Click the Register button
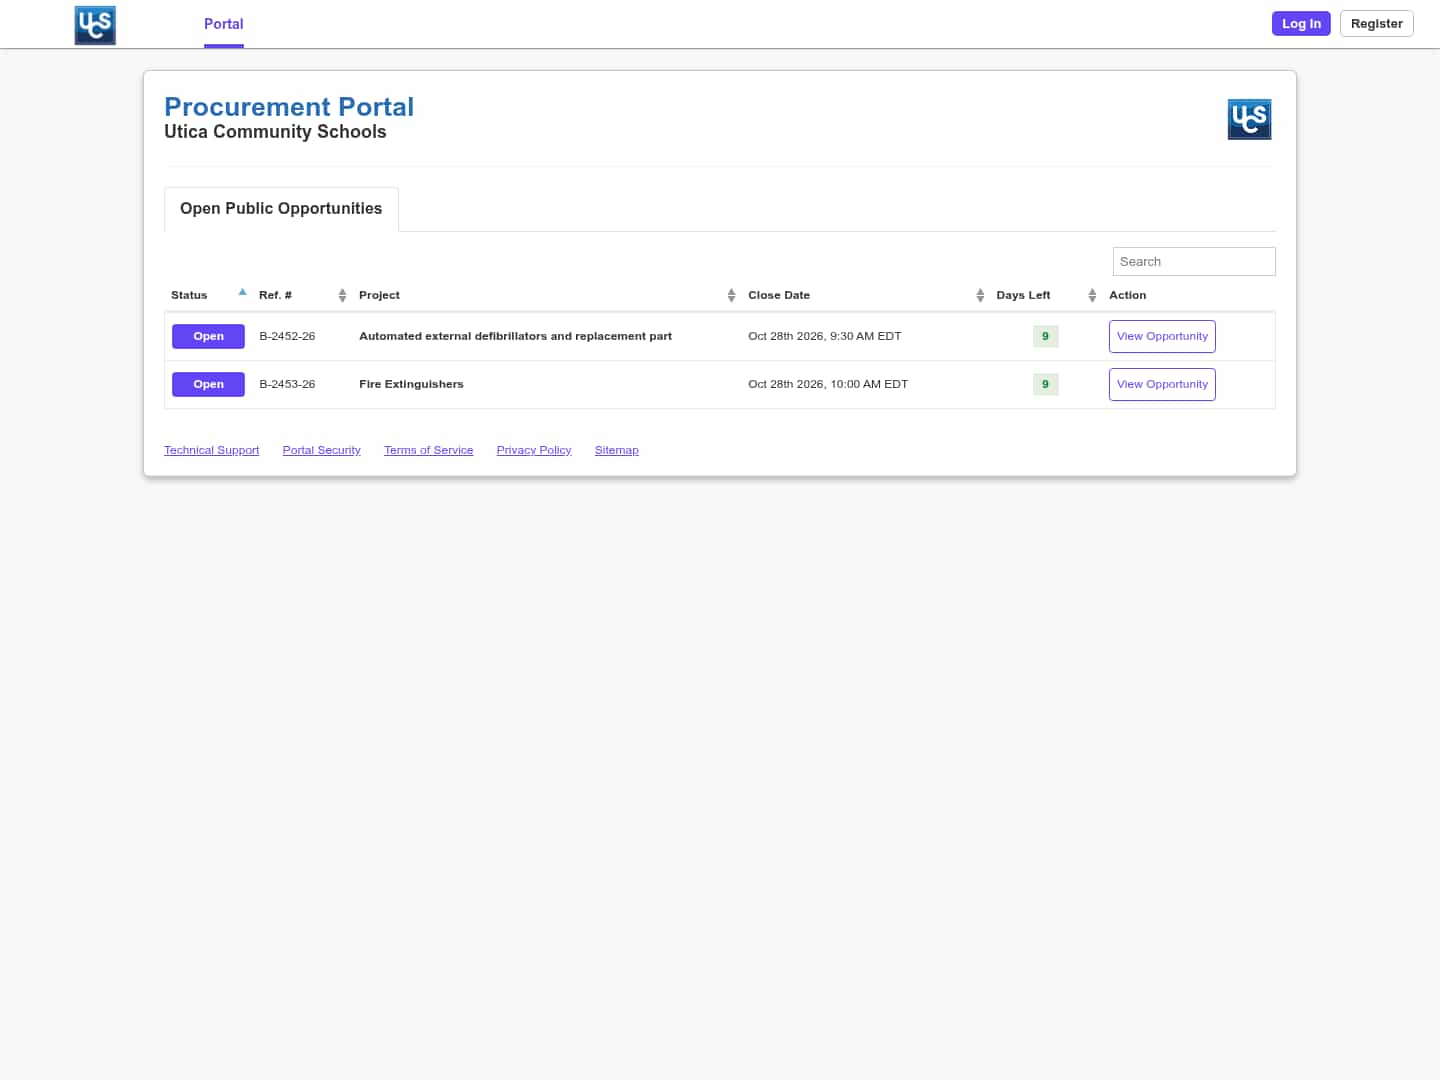 coord(1376,24)
